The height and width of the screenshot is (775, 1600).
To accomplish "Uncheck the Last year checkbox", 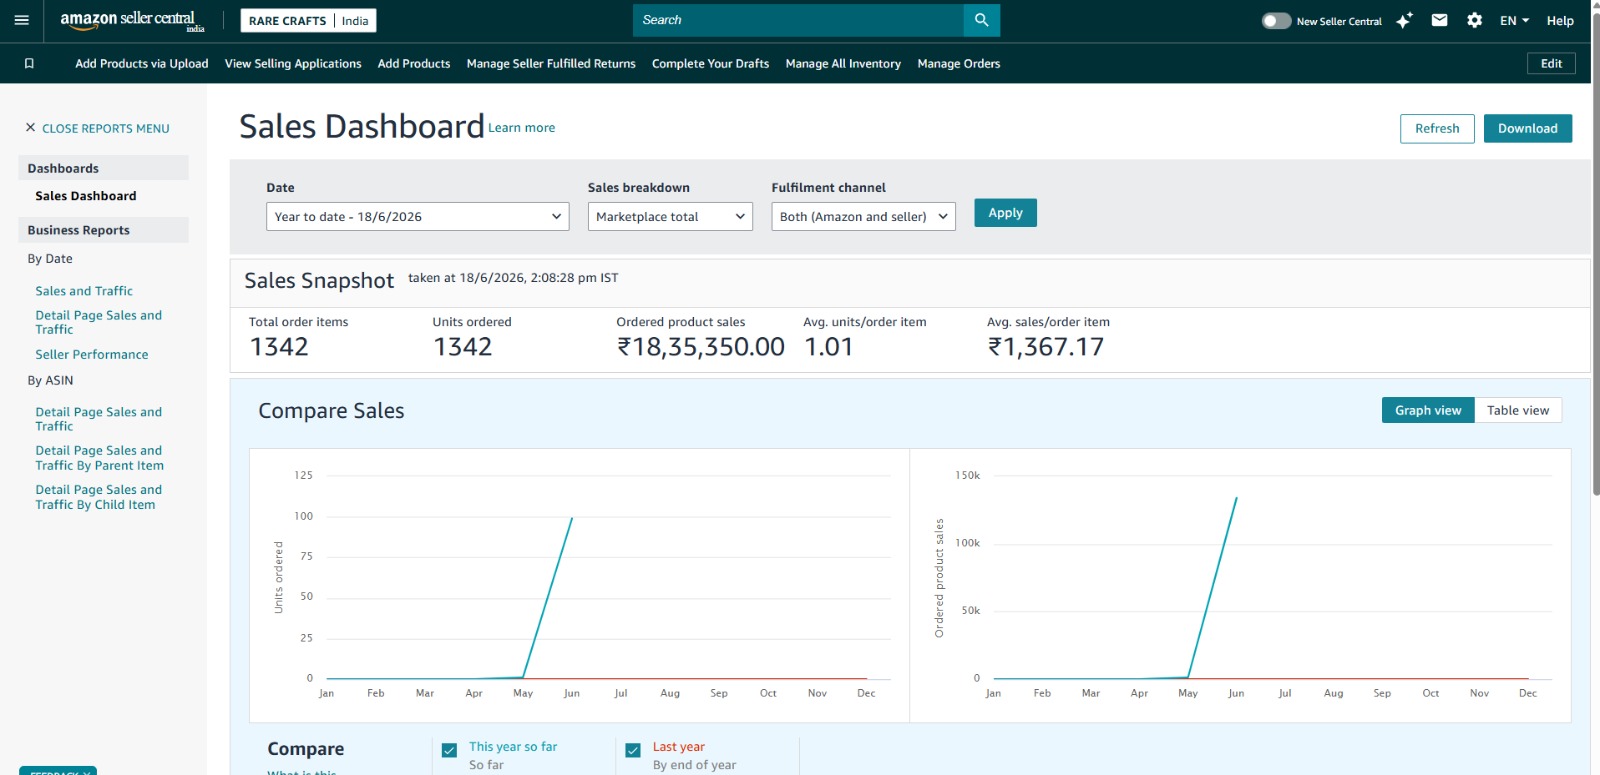I will 633,750.
